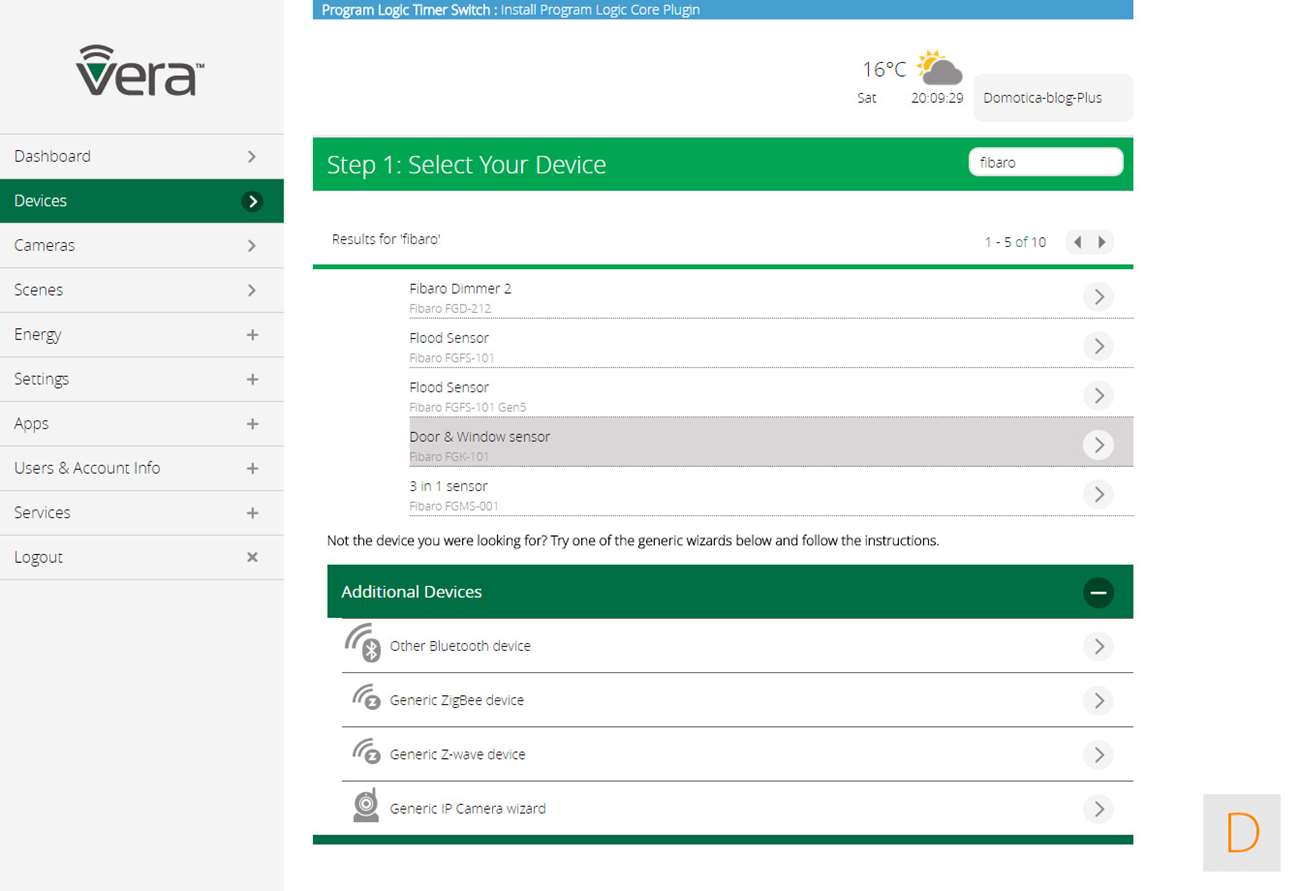
Task: Click the device search field
Action: coord(1045,162)
